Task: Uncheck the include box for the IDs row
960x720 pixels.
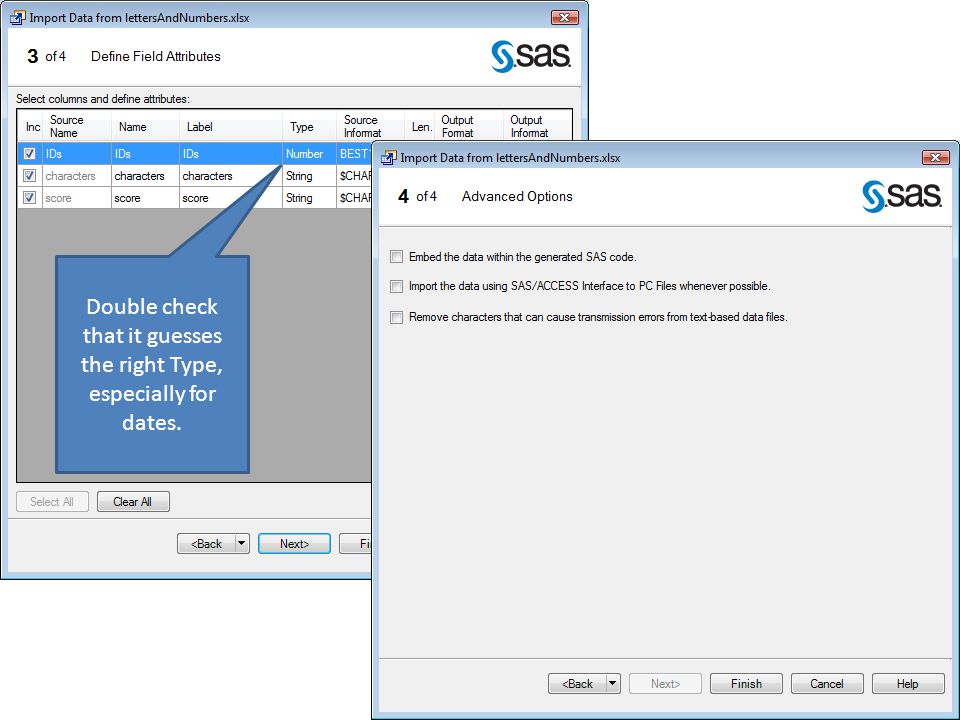Action: click(x=29, y=154)
